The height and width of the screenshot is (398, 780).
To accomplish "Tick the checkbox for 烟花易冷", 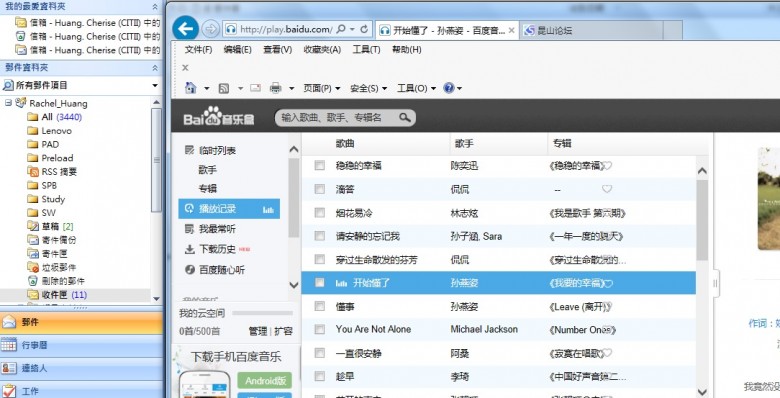I will [320, 212].
